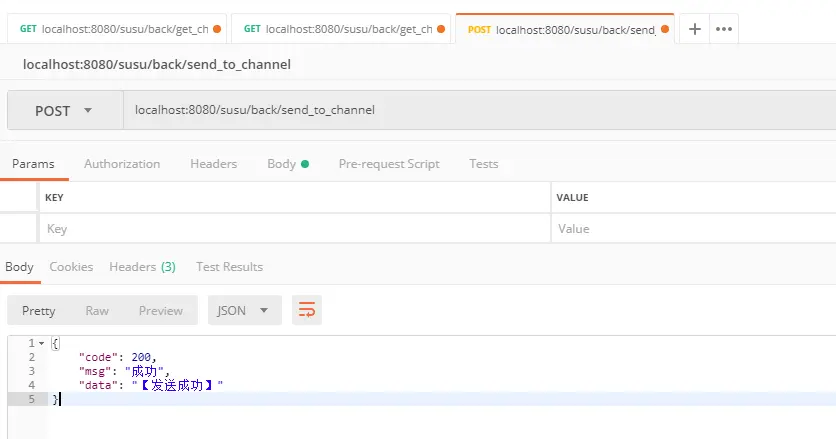Click line number 5 in response gutter
The image size is (836, 439).
point(31,399)
